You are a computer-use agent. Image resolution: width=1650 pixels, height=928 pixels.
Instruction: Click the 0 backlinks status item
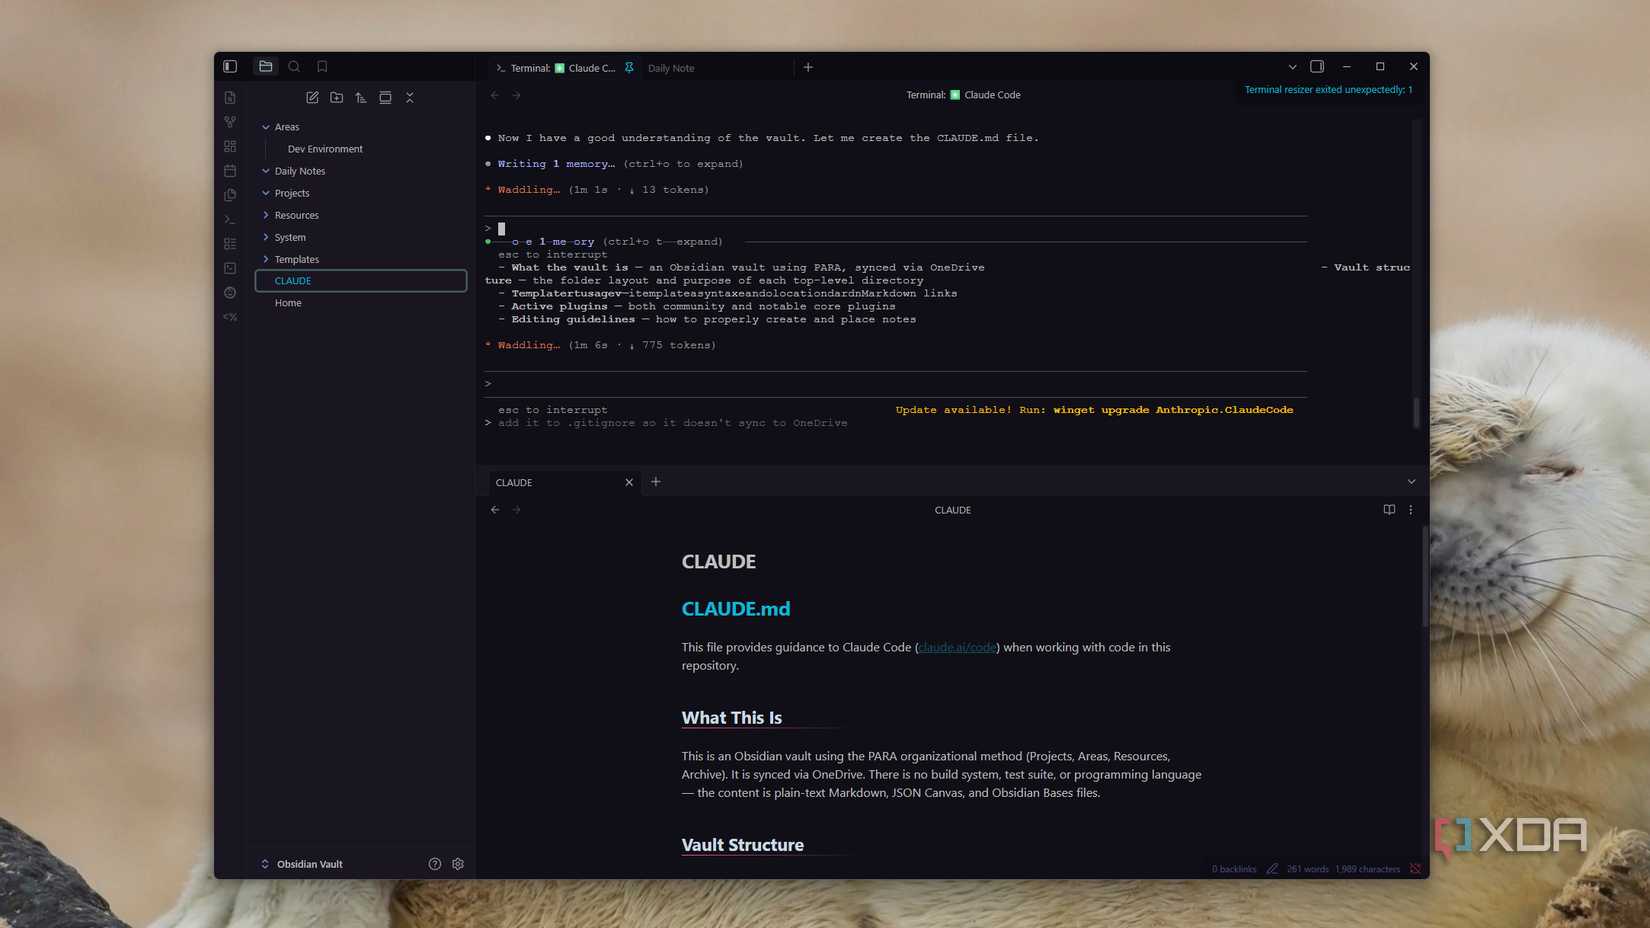(x=1234, y=870)
